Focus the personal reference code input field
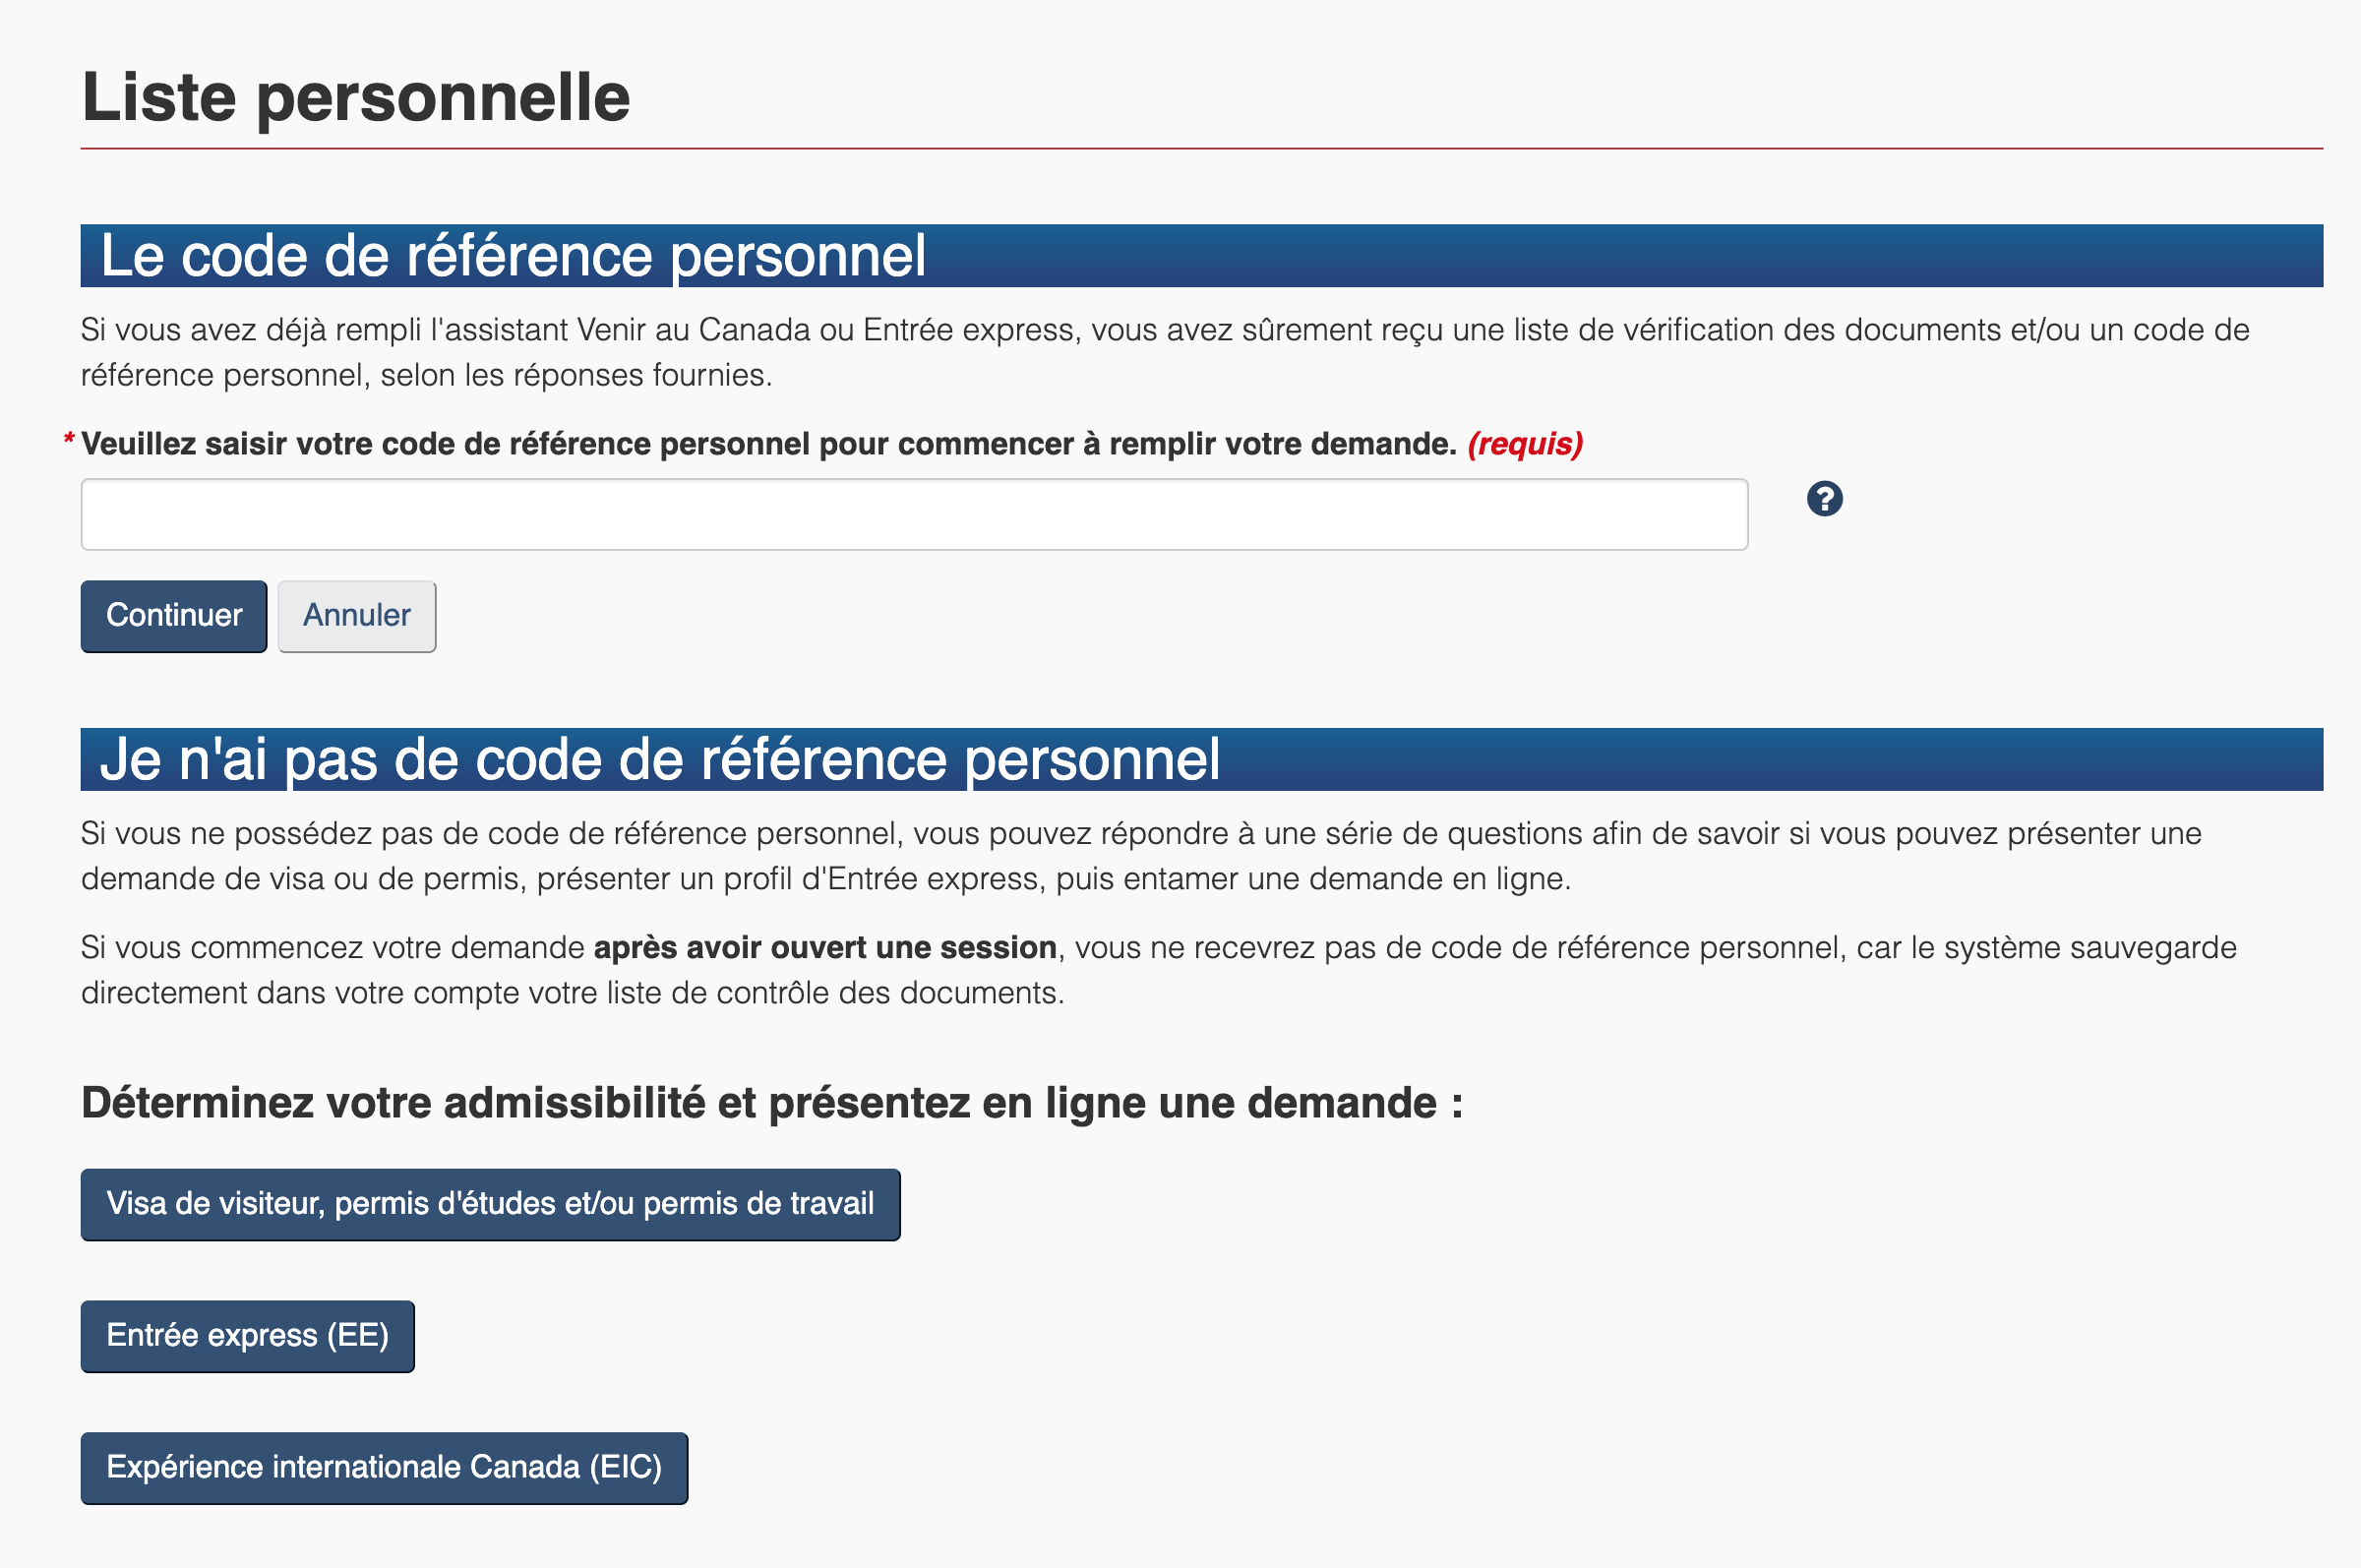This screenshot has height=1568, width=2361. click(x=914, y=514)
